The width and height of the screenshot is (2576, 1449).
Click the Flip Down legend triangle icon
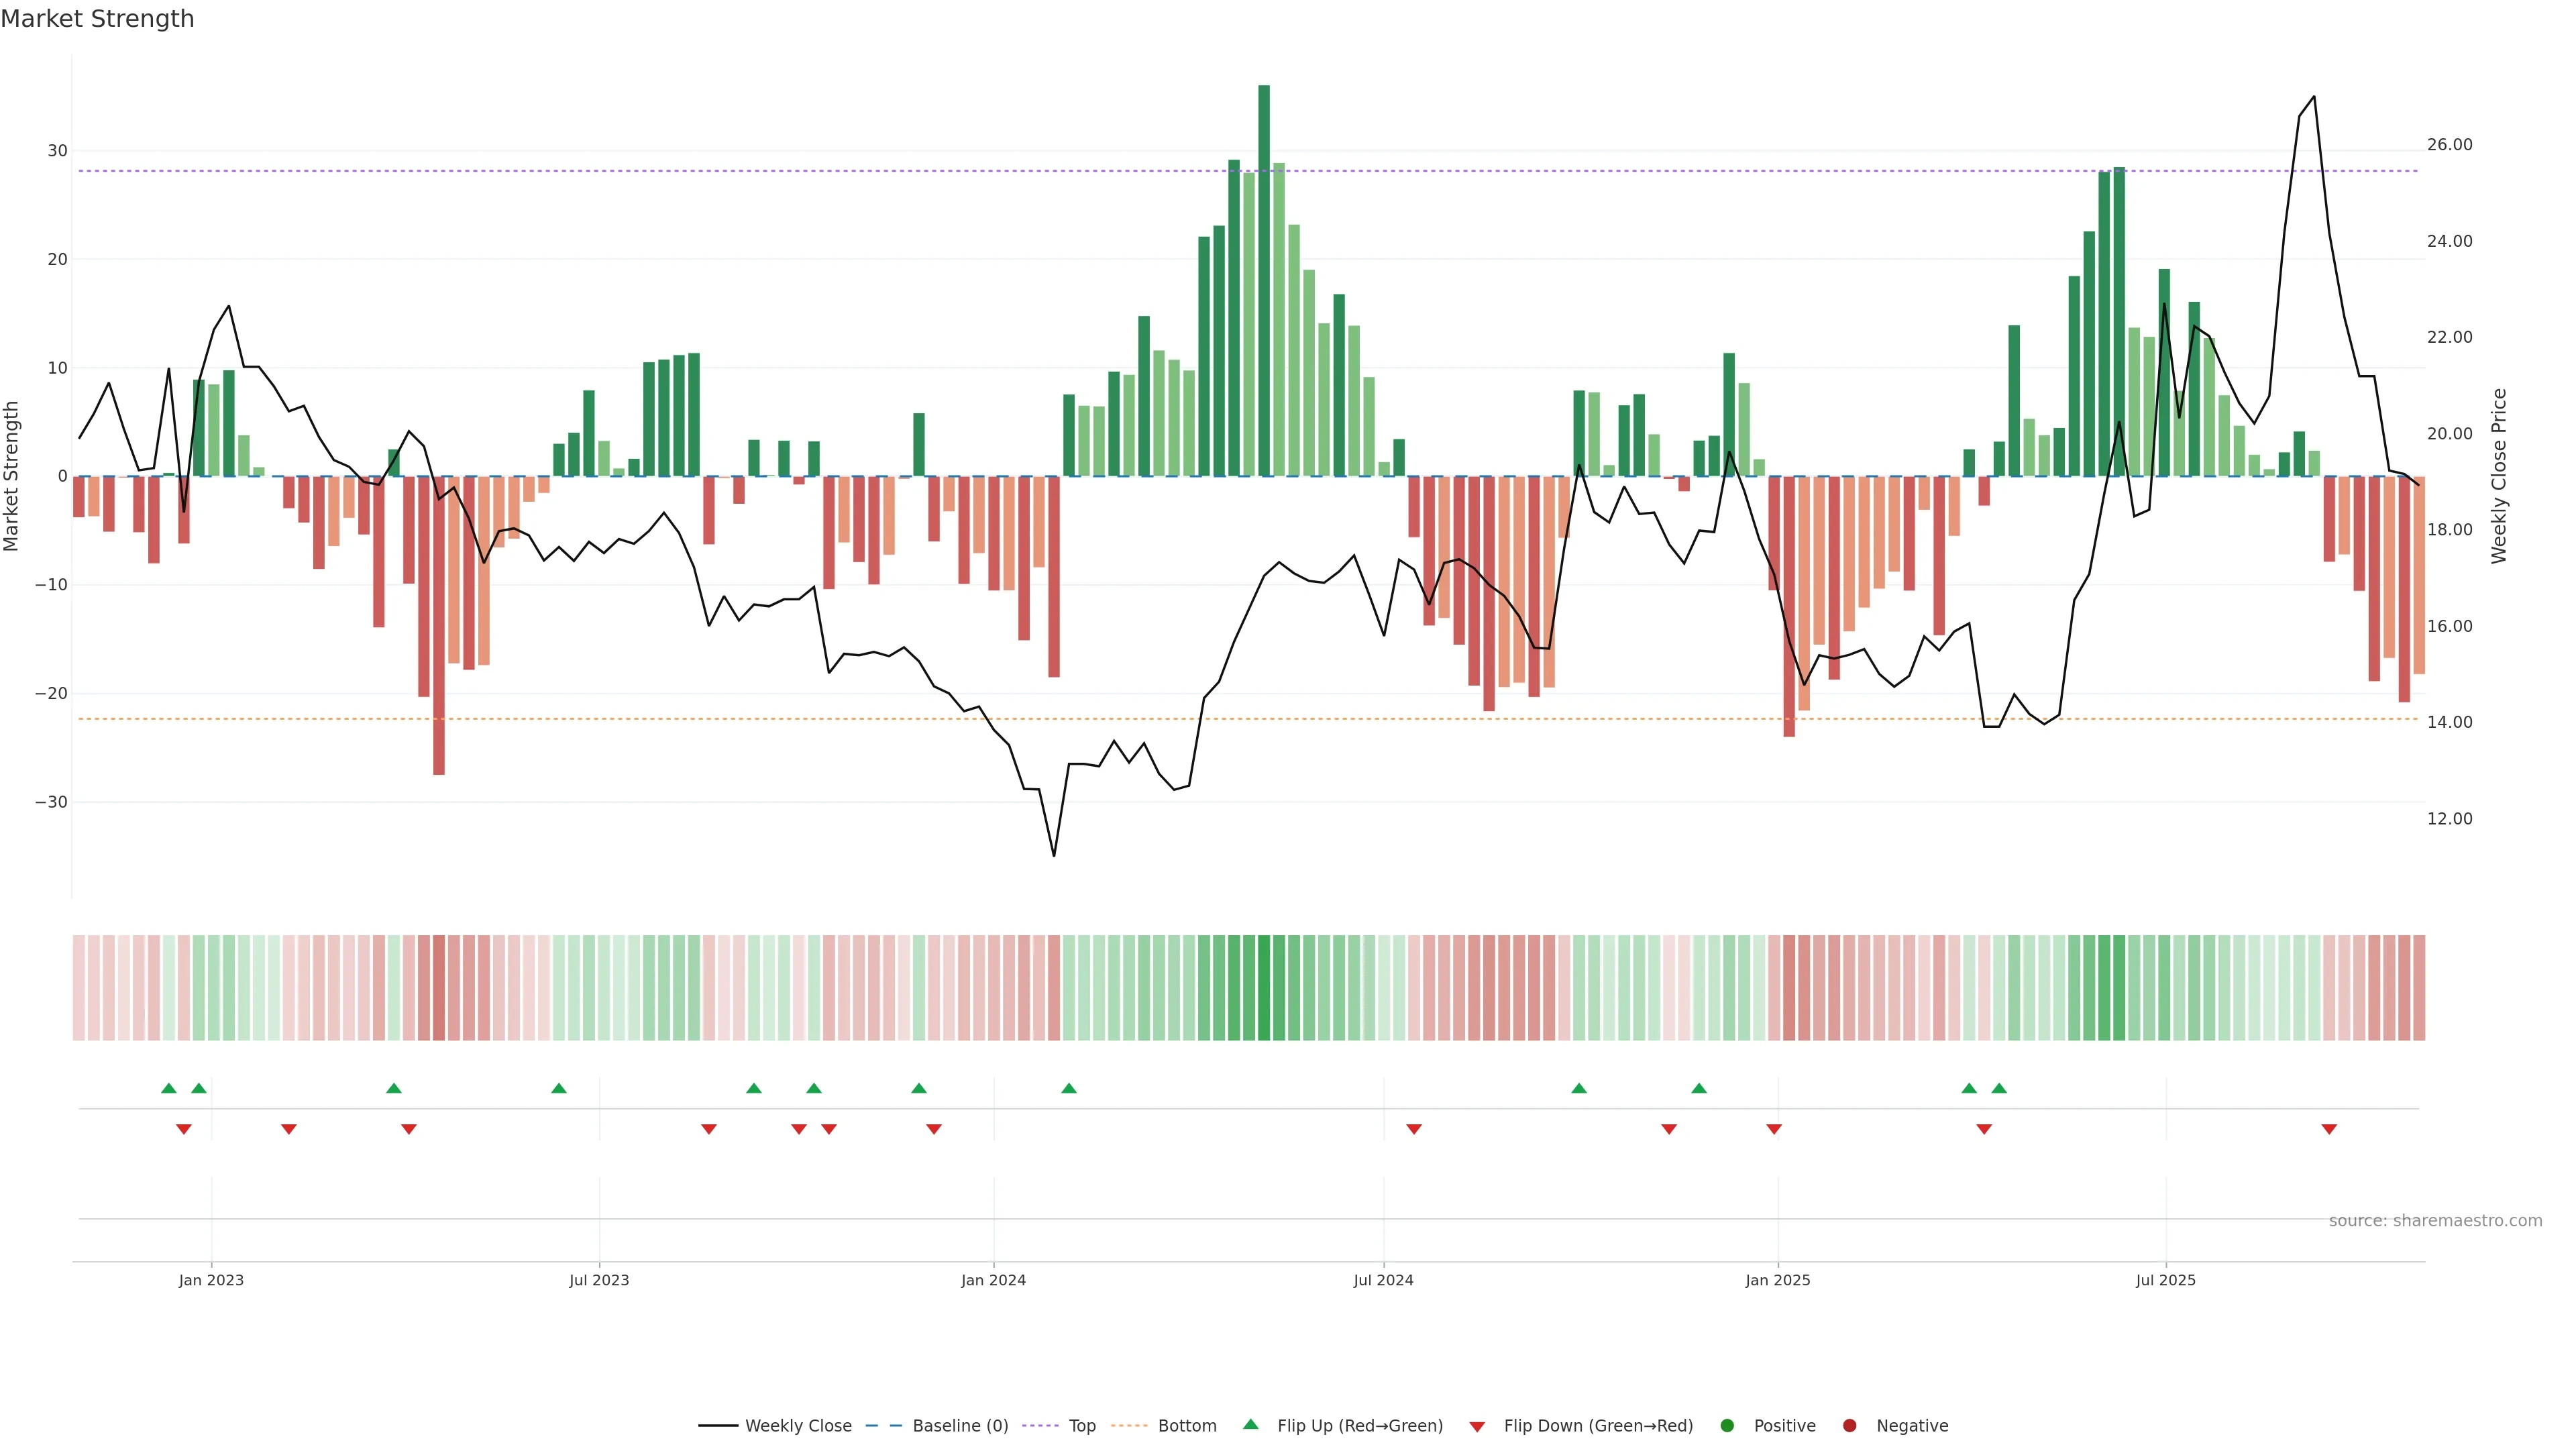[x=1477, y=1427]
